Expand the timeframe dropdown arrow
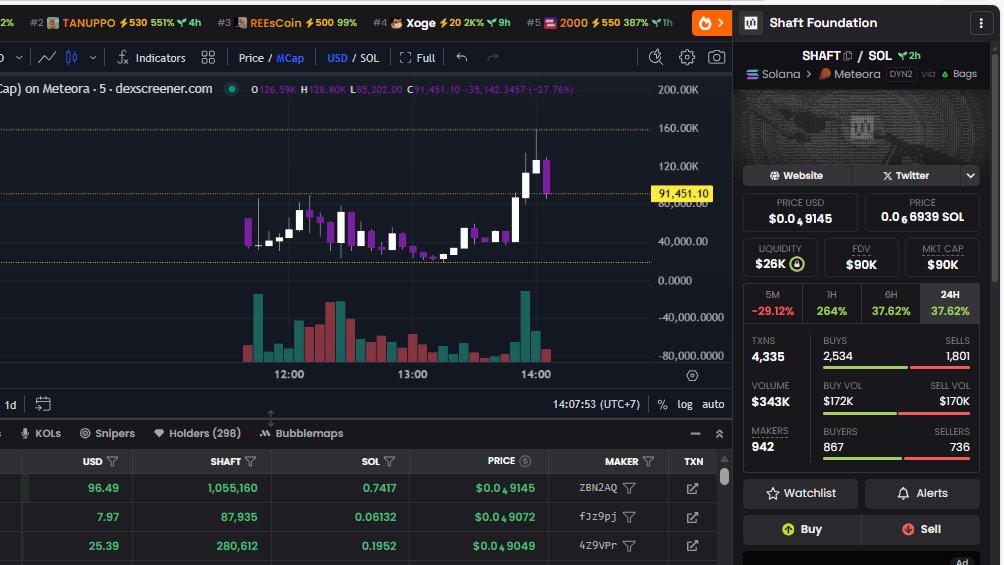This screenshot has height=565, width=1004. [19, 58]
